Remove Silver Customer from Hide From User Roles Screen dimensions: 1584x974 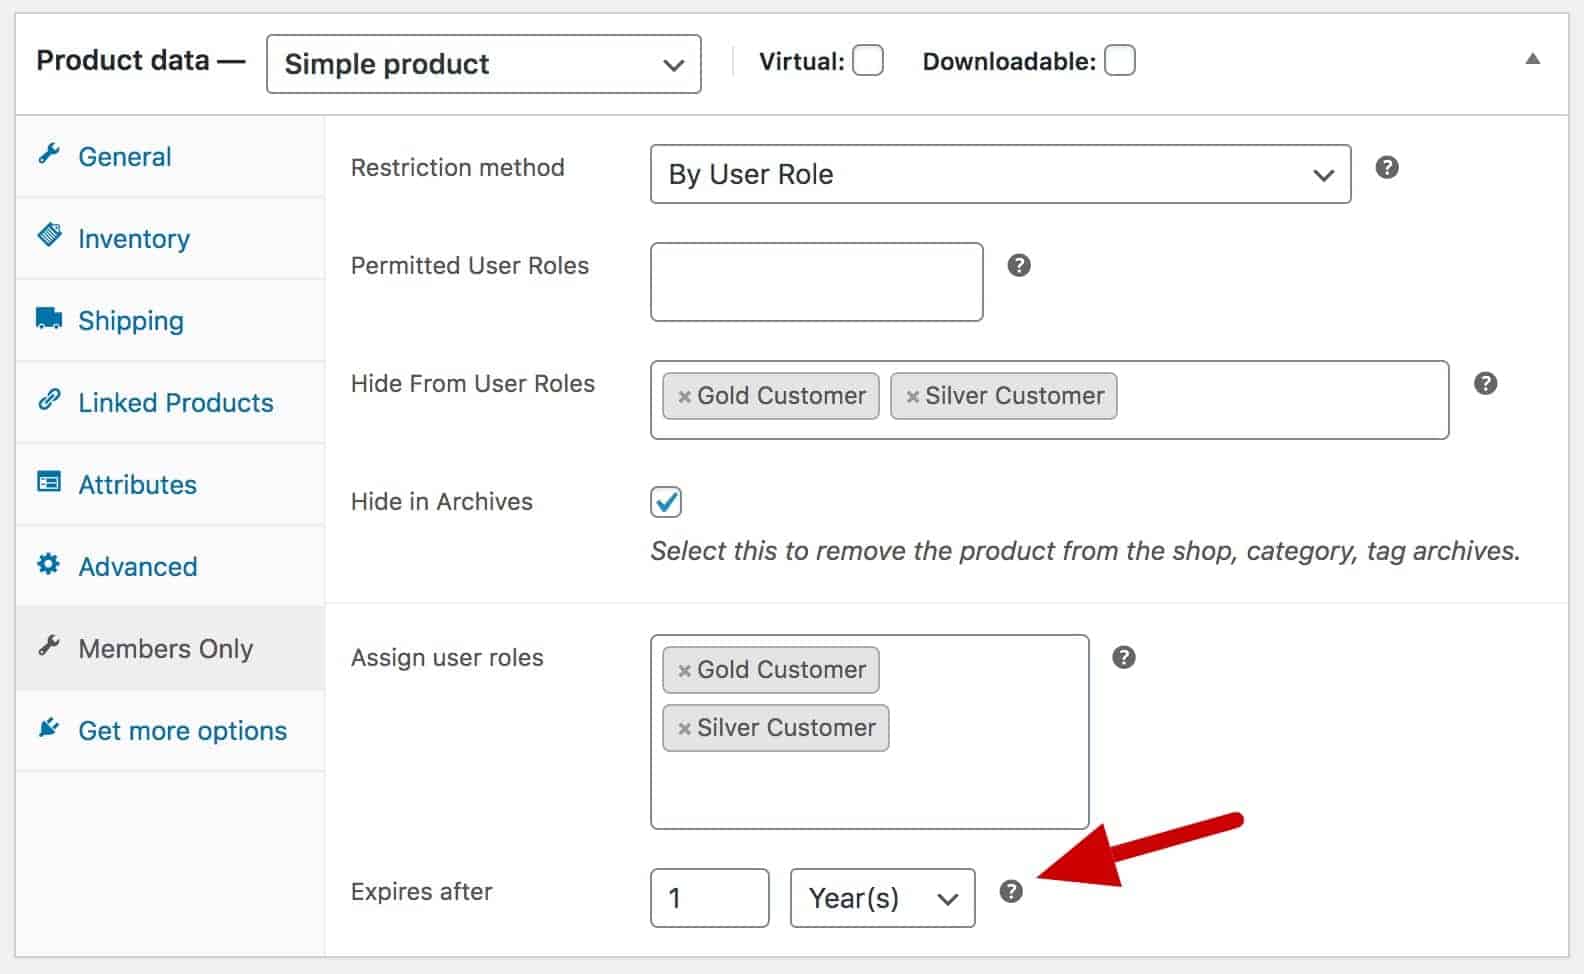click(912, 397)
